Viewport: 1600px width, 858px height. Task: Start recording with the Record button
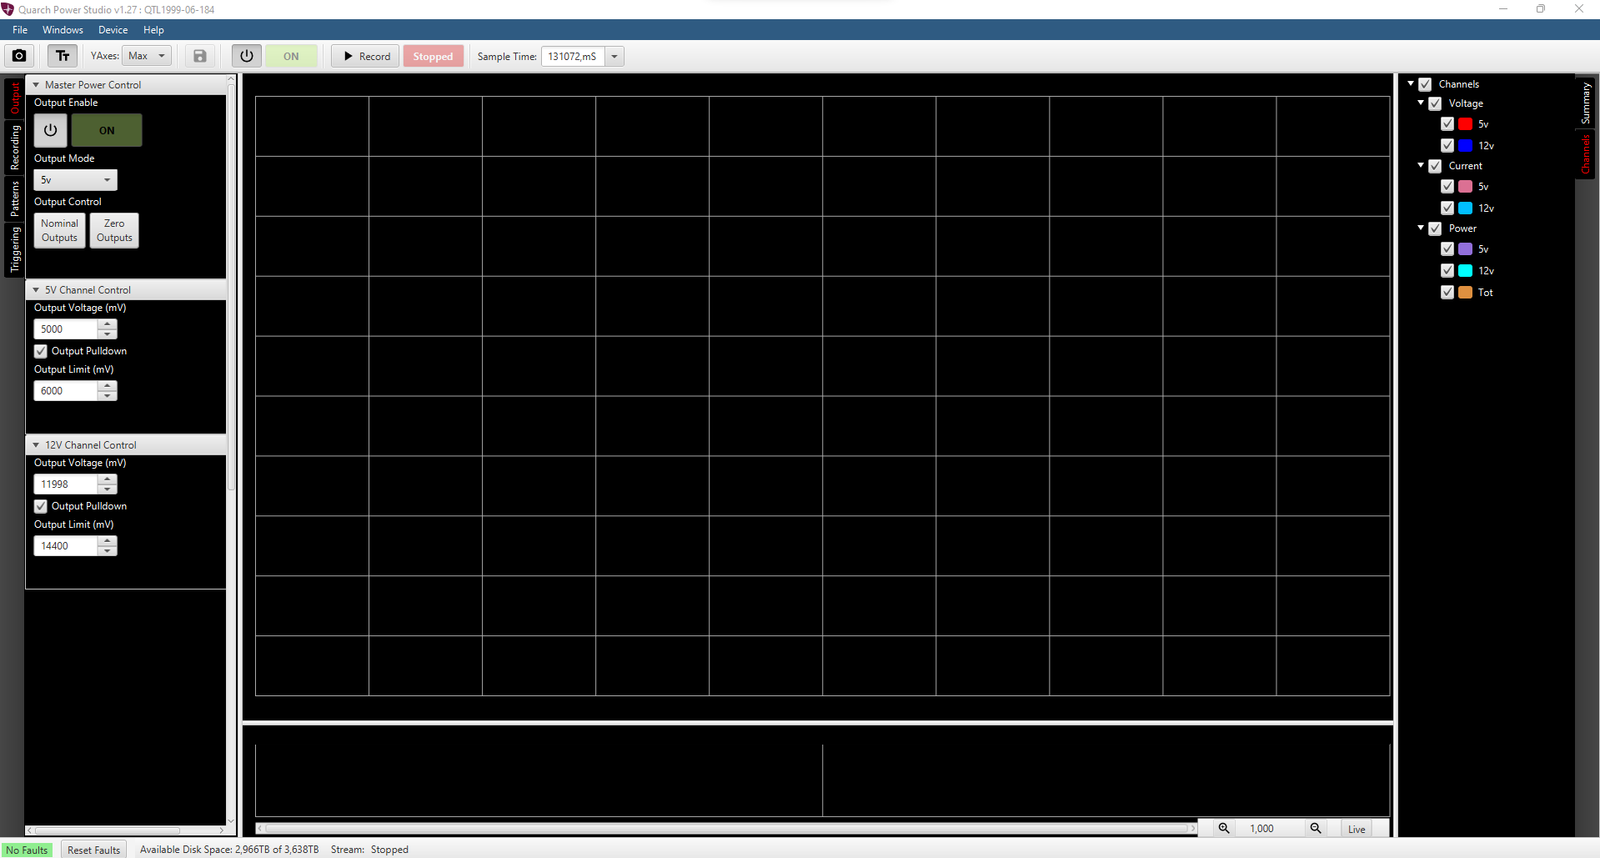[366, 56]
